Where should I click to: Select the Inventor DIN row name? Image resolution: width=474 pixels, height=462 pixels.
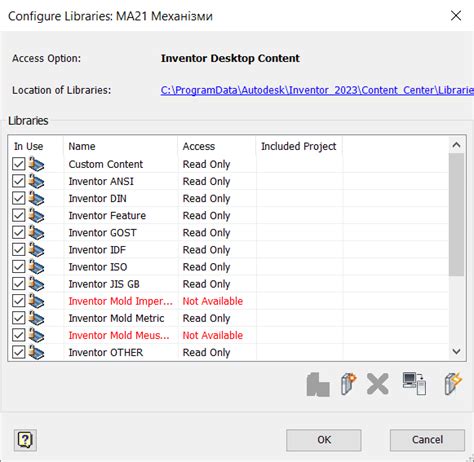coord(97,199)
